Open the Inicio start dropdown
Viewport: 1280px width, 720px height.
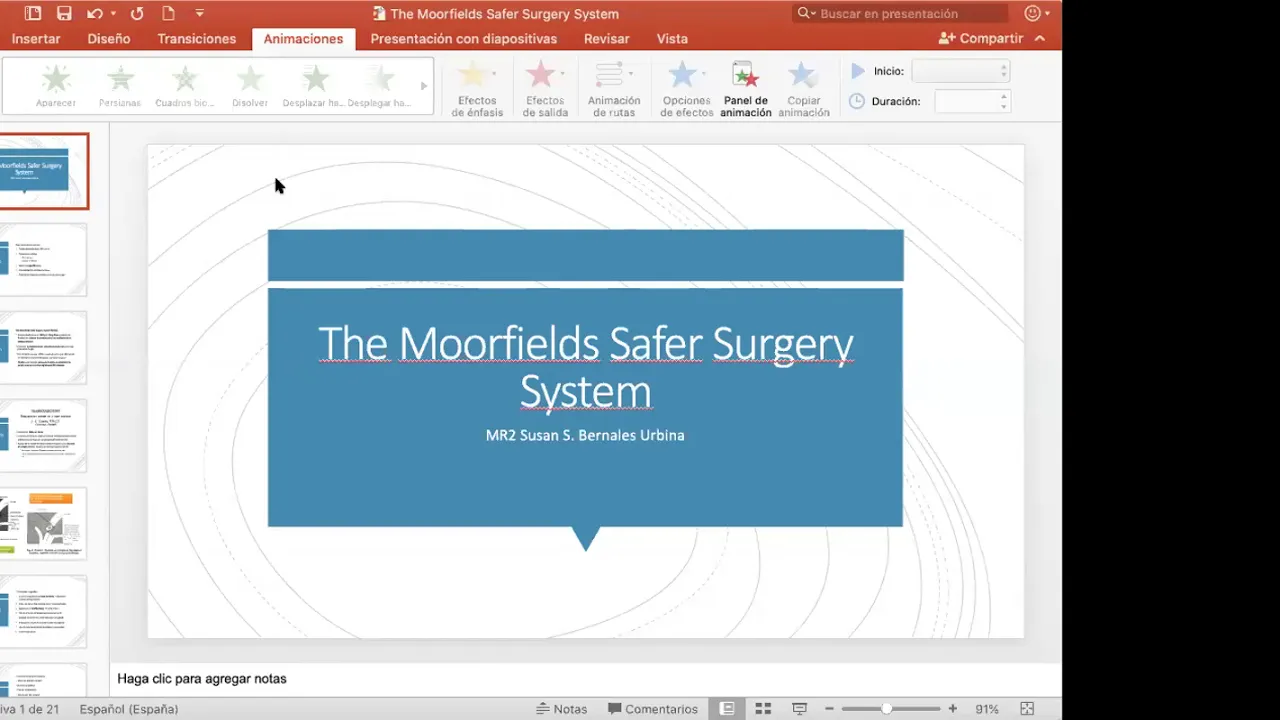click(961, 71)
